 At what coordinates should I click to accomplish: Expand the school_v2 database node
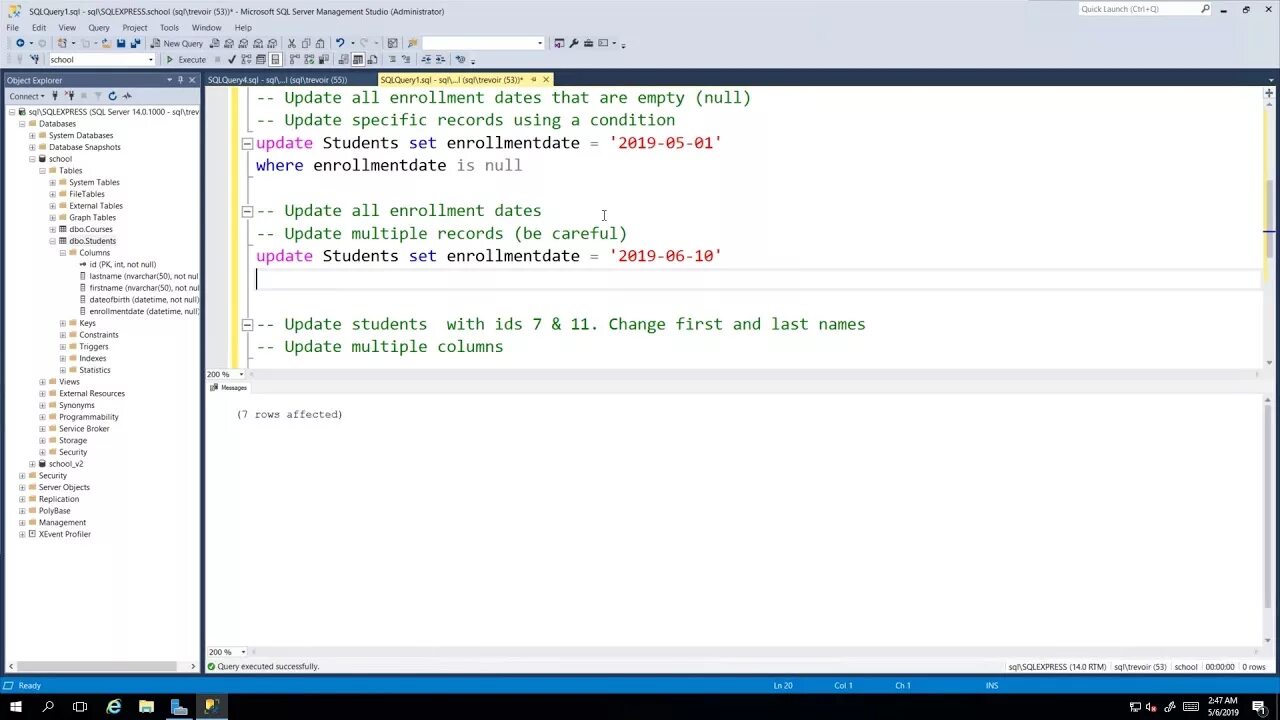point(32,464)
